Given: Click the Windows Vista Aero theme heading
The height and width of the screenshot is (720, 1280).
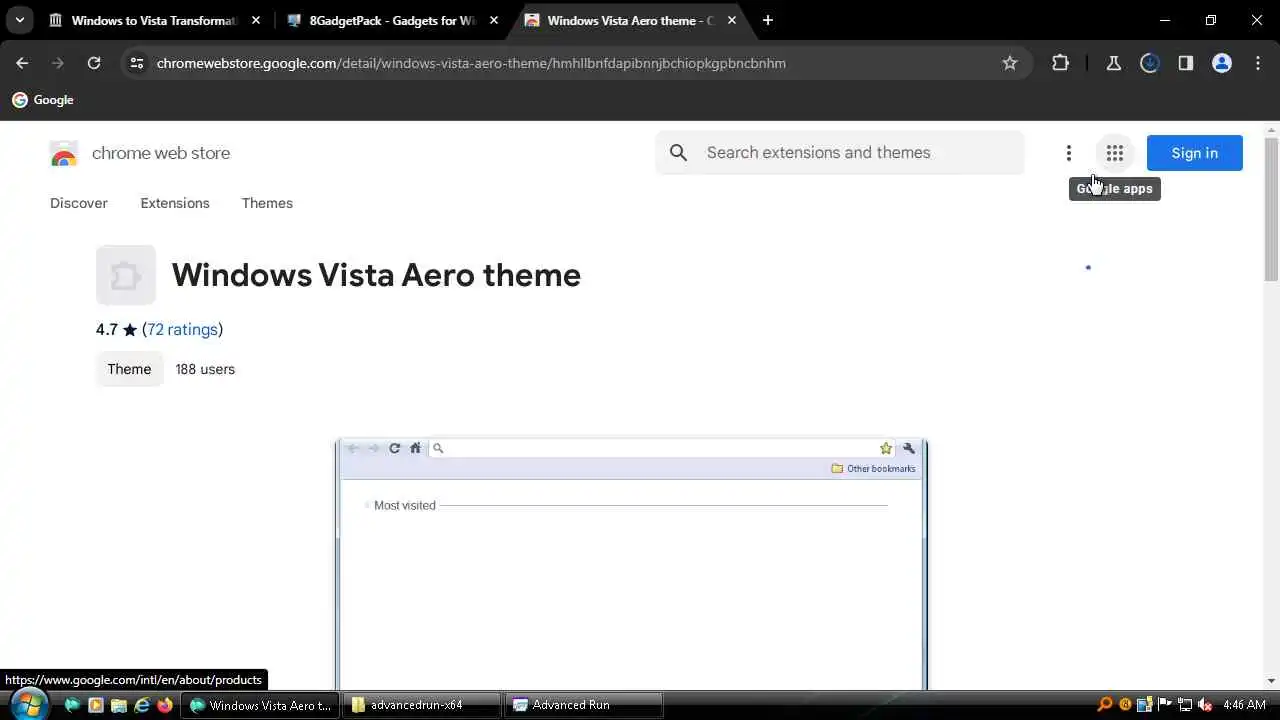Looking at the screenshot, I should [376, 275].
